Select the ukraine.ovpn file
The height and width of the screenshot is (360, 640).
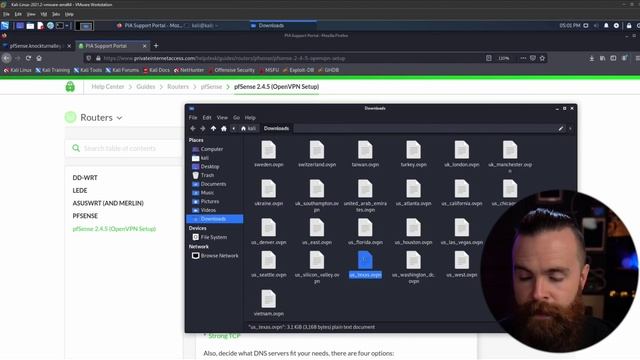[x=269, y=193]
